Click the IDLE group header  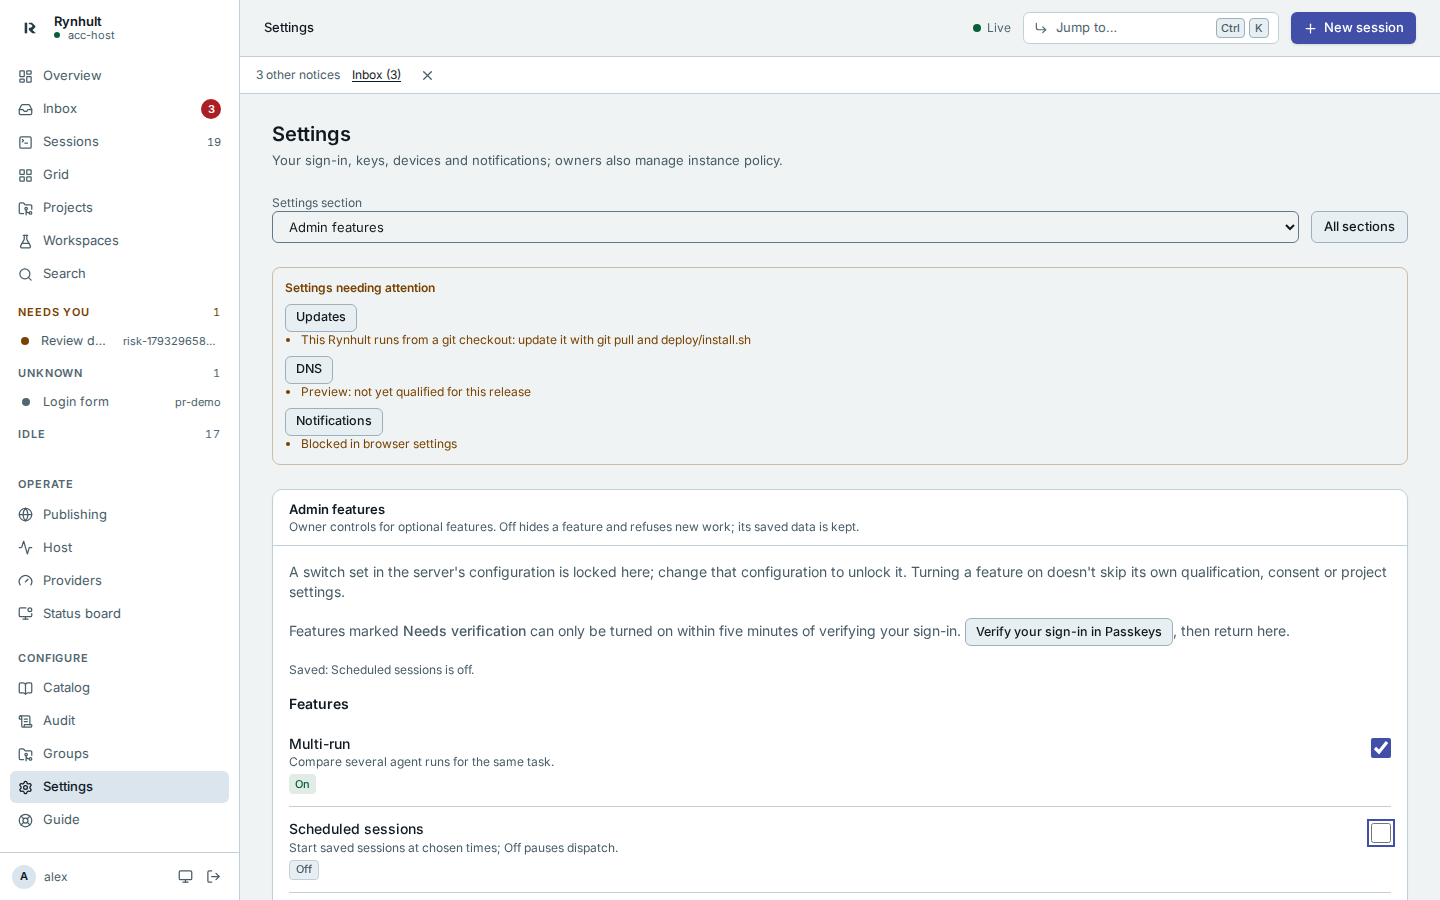(x=119, y=434)
